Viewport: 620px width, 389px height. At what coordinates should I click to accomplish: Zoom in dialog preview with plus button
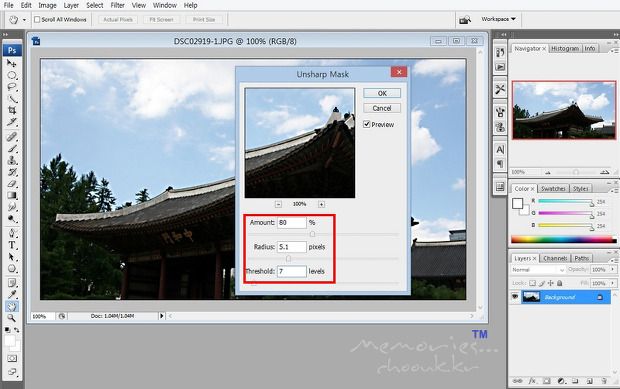(321, 204)
